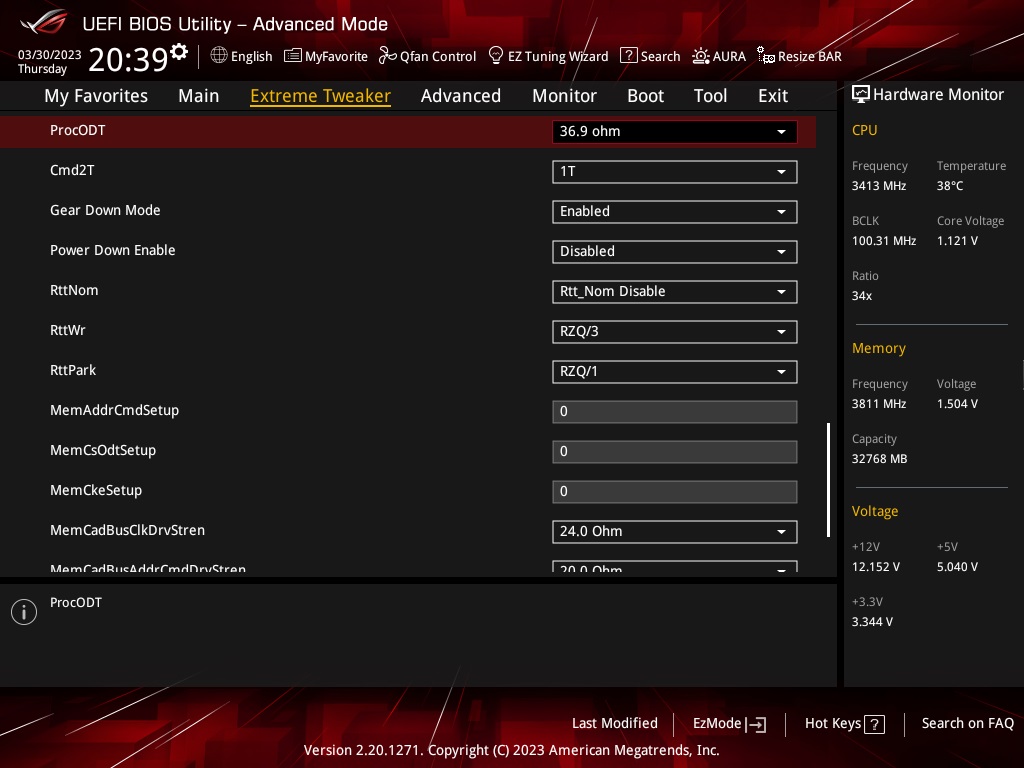Open the MemCadBusClkDrvStren 24.0 Ohm dropdown
The height and width of the screenshot is (768, 1024).
point(675,532)
